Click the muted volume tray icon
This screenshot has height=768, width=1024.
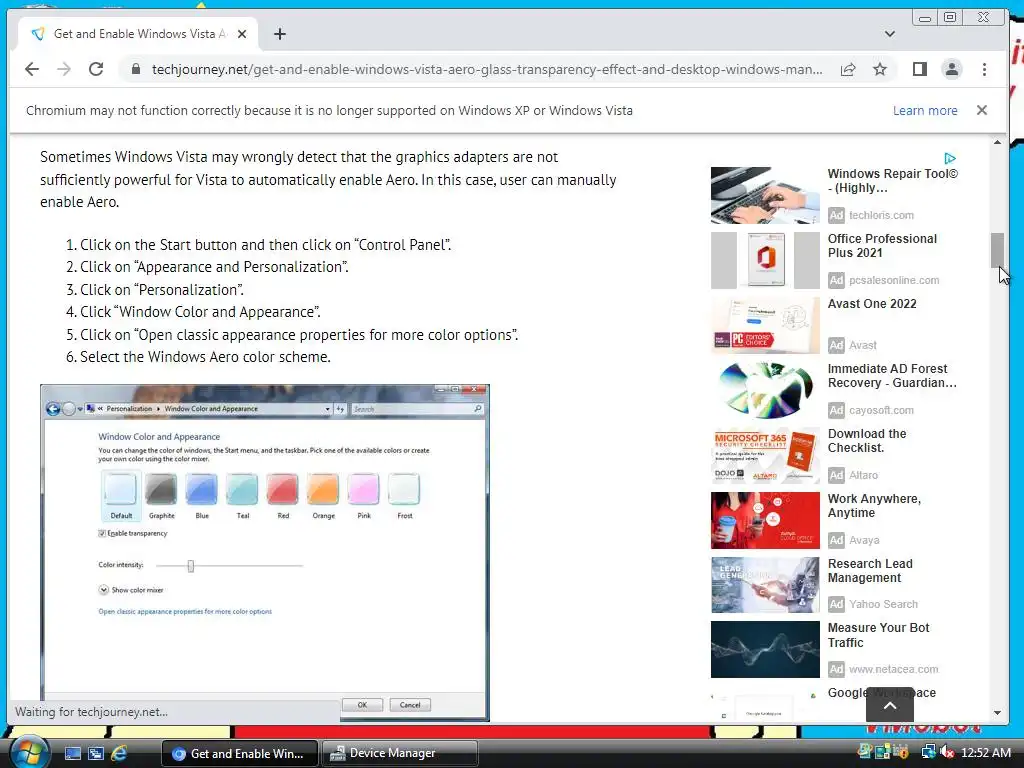click(947, 752)
